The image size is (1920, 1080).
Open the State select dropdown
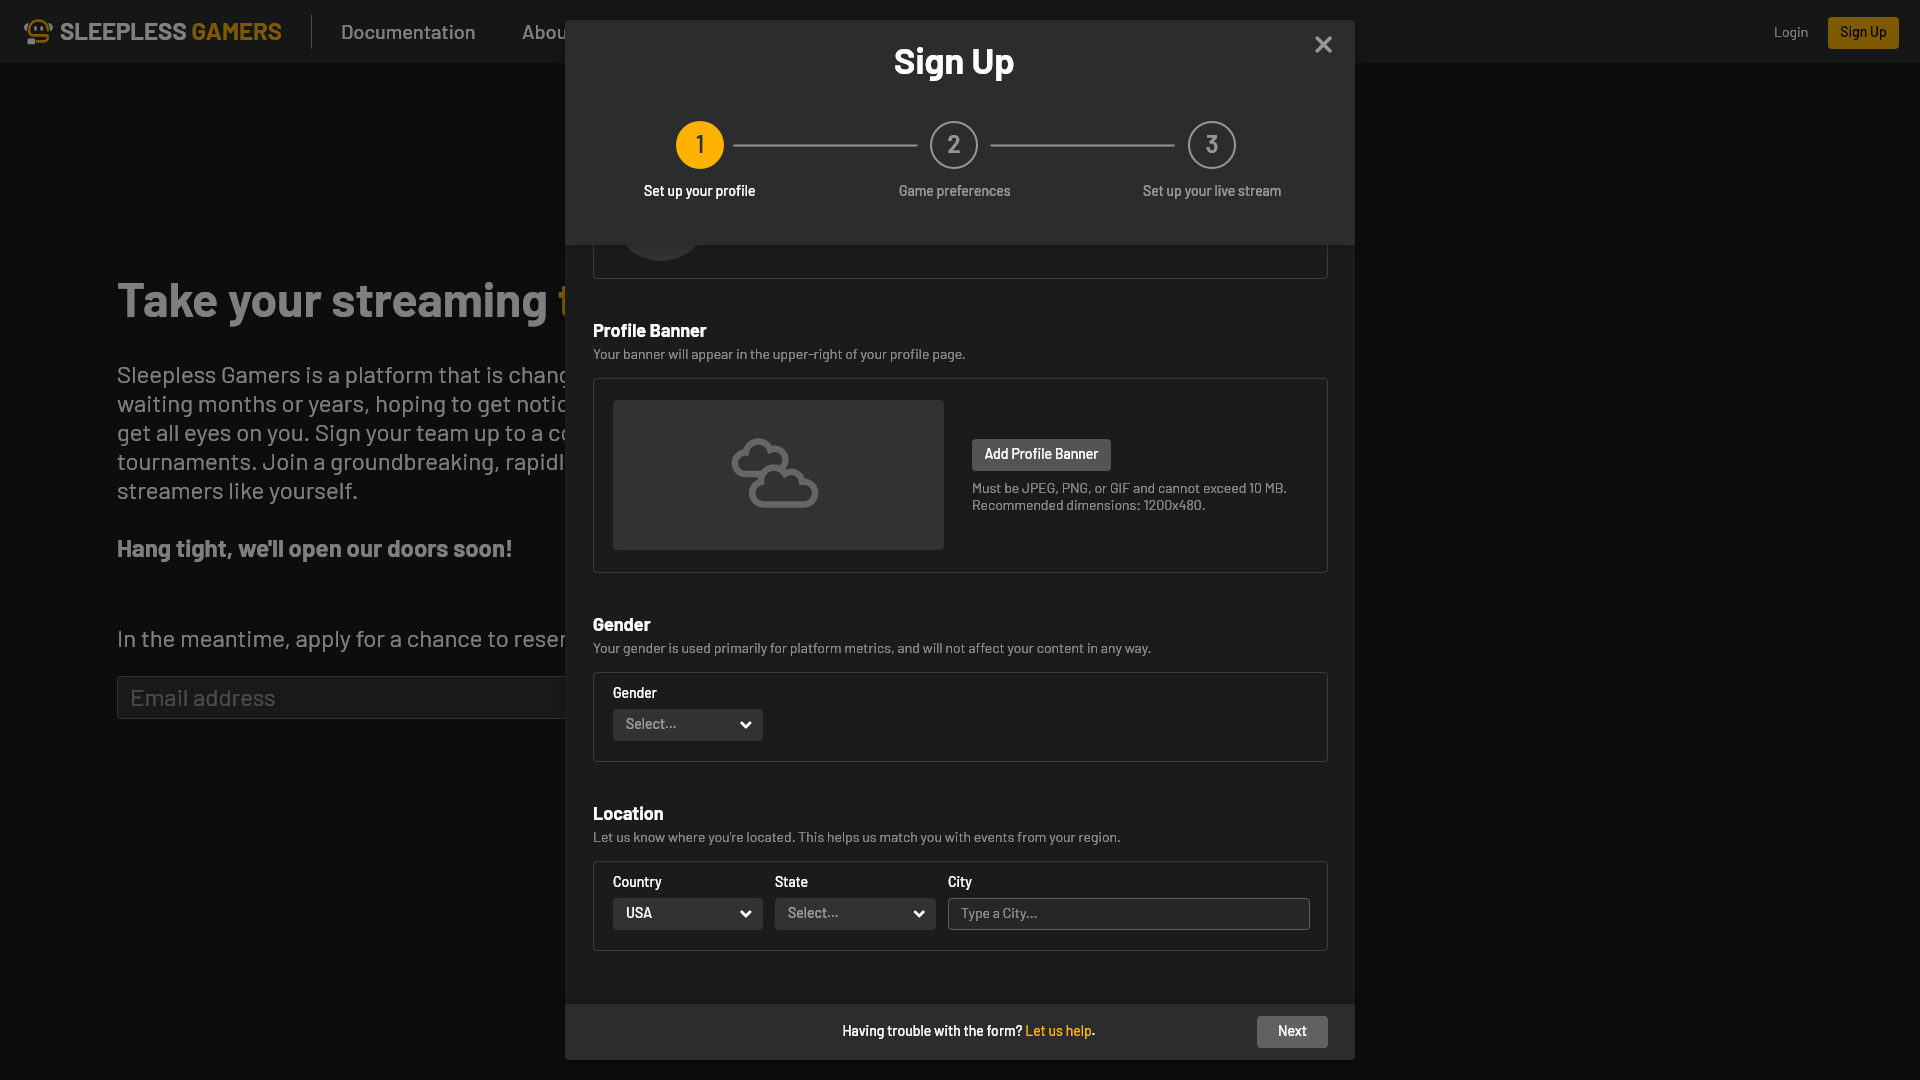[x=854, y=914]
